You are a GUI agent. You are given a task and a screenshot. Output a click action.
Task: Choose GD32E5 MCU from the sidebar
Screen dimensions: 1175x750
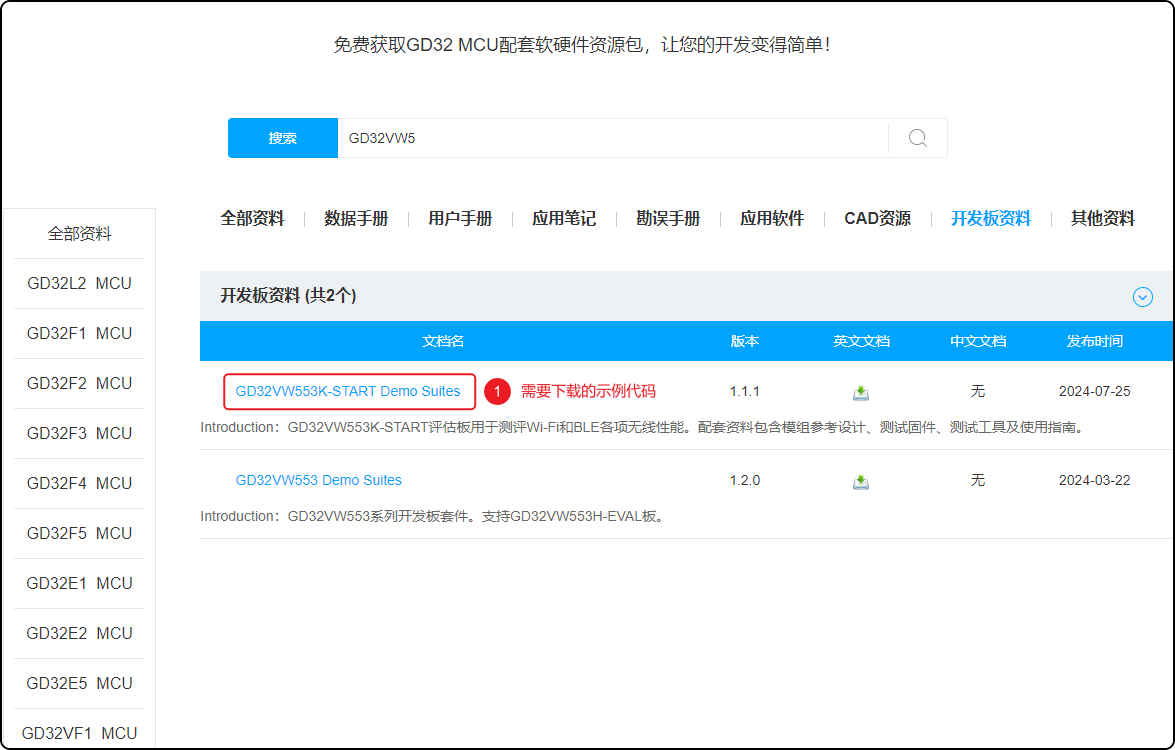pyautogui.click(x=79, y=683)
